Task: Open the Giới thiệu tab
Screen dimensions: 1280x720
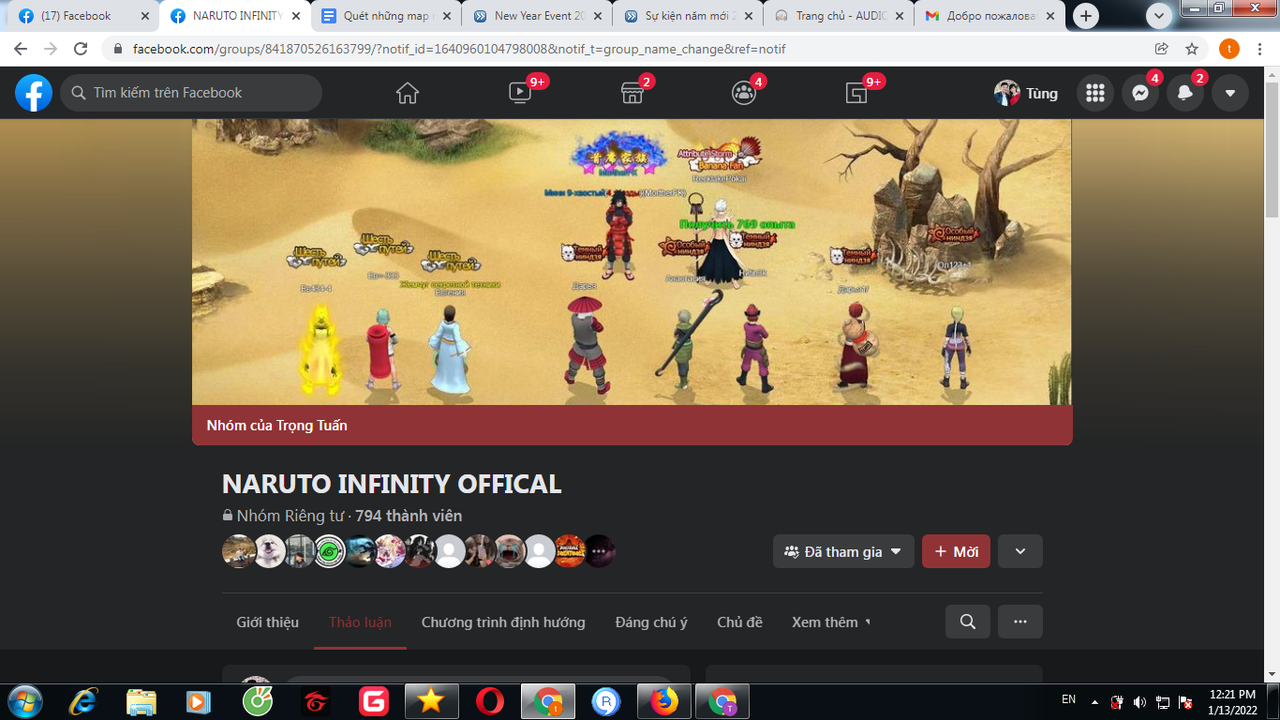Action: pyautogui.click(x=267, y=622)
